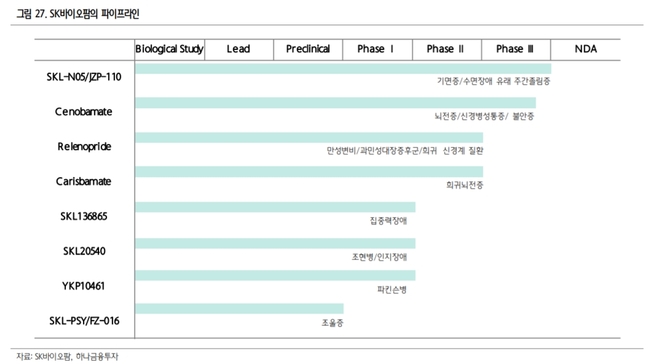This screenshot has height=364, width=650.
Task: Click the SKL-N05/JZP-110 row label
Action: click(84, 77)
